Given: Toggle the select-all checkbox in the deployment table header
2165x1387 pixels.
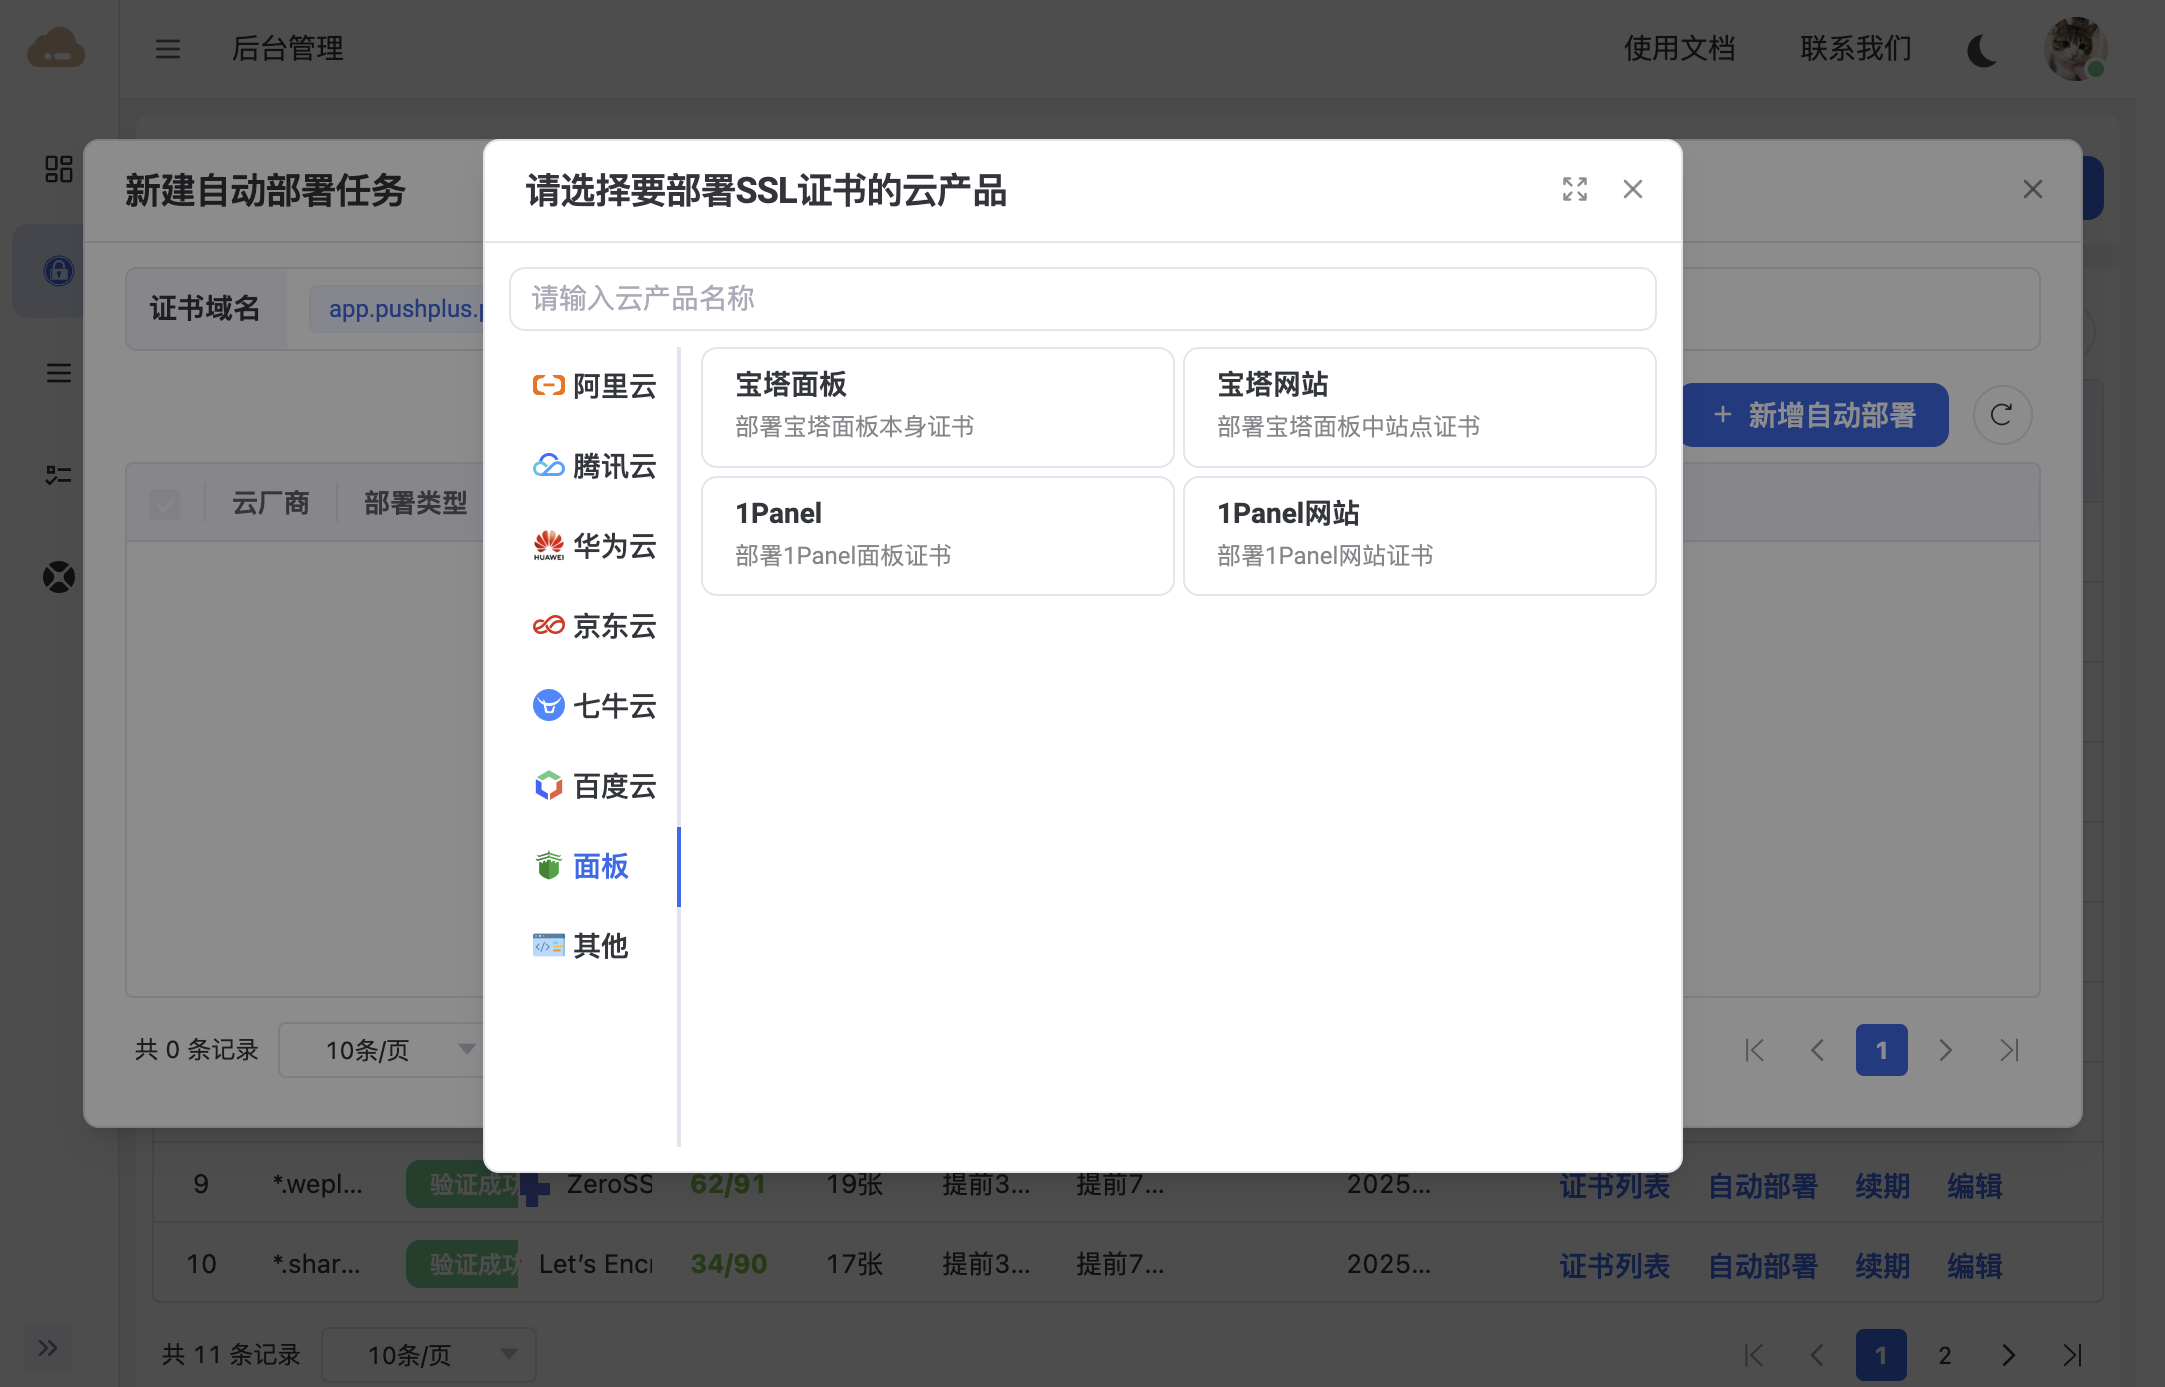Looking at the screenshot, I should tap(165, 504).
